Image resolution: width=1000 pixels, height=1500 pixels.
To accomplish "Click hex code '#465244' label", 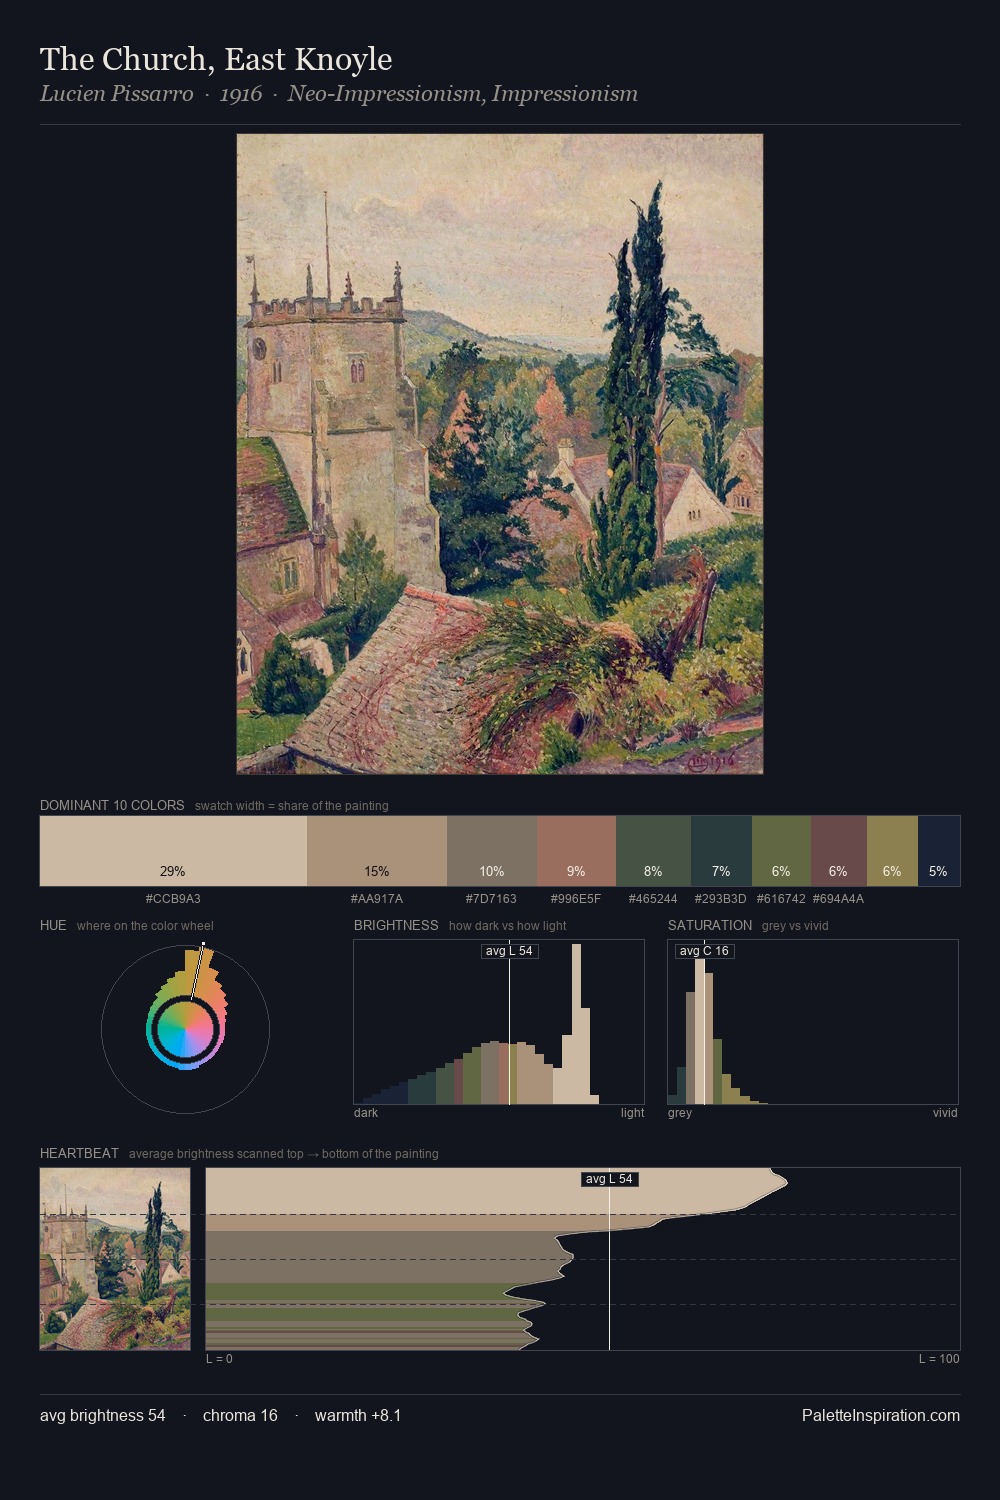I will [x=653, y=899].
